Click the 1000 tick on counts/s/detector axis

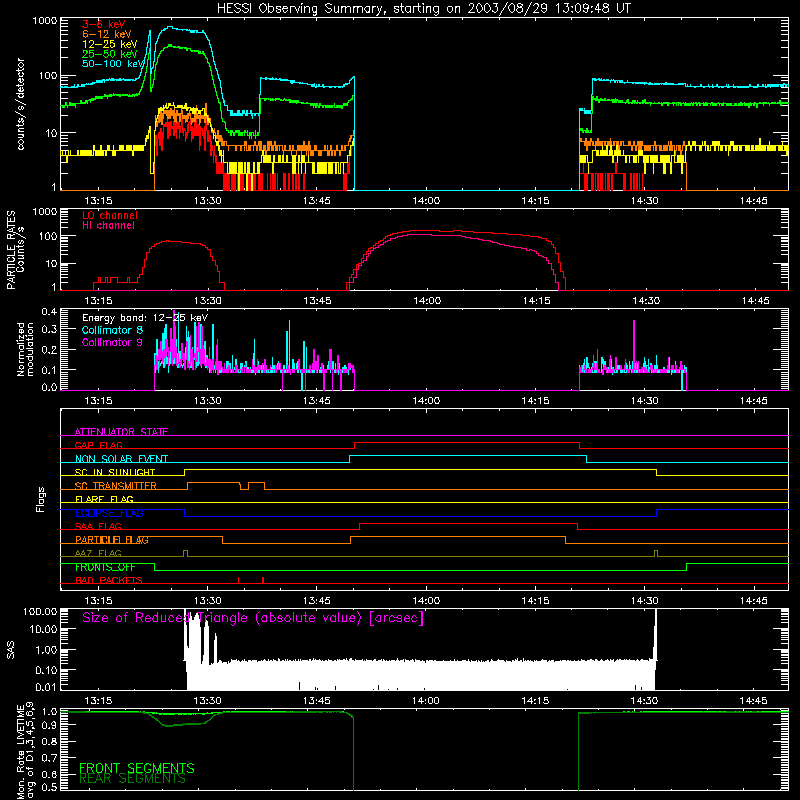click(44, 21)
